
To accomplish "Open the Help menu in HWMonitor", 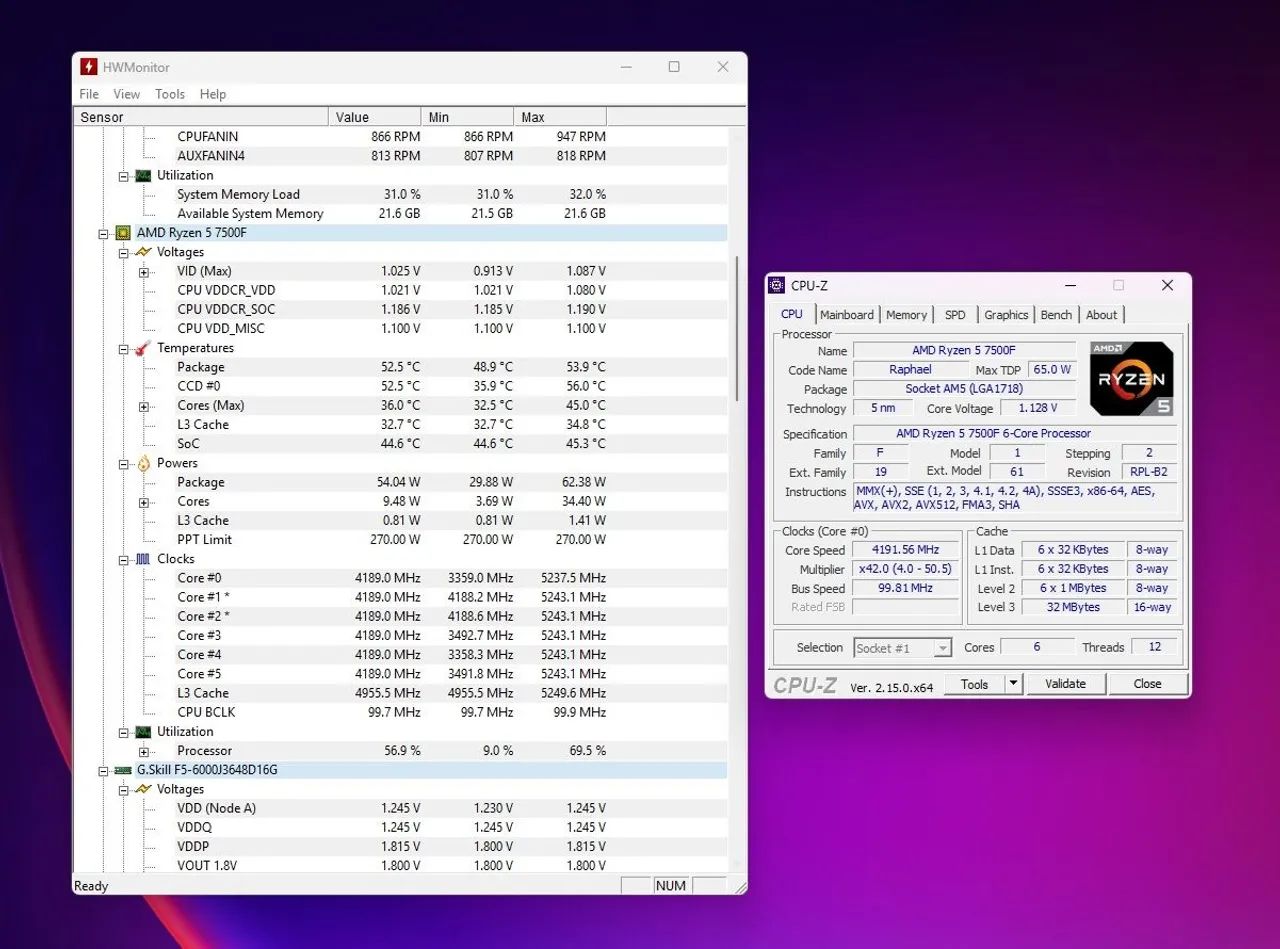I will pyautogui.click(x=213, y=94).
